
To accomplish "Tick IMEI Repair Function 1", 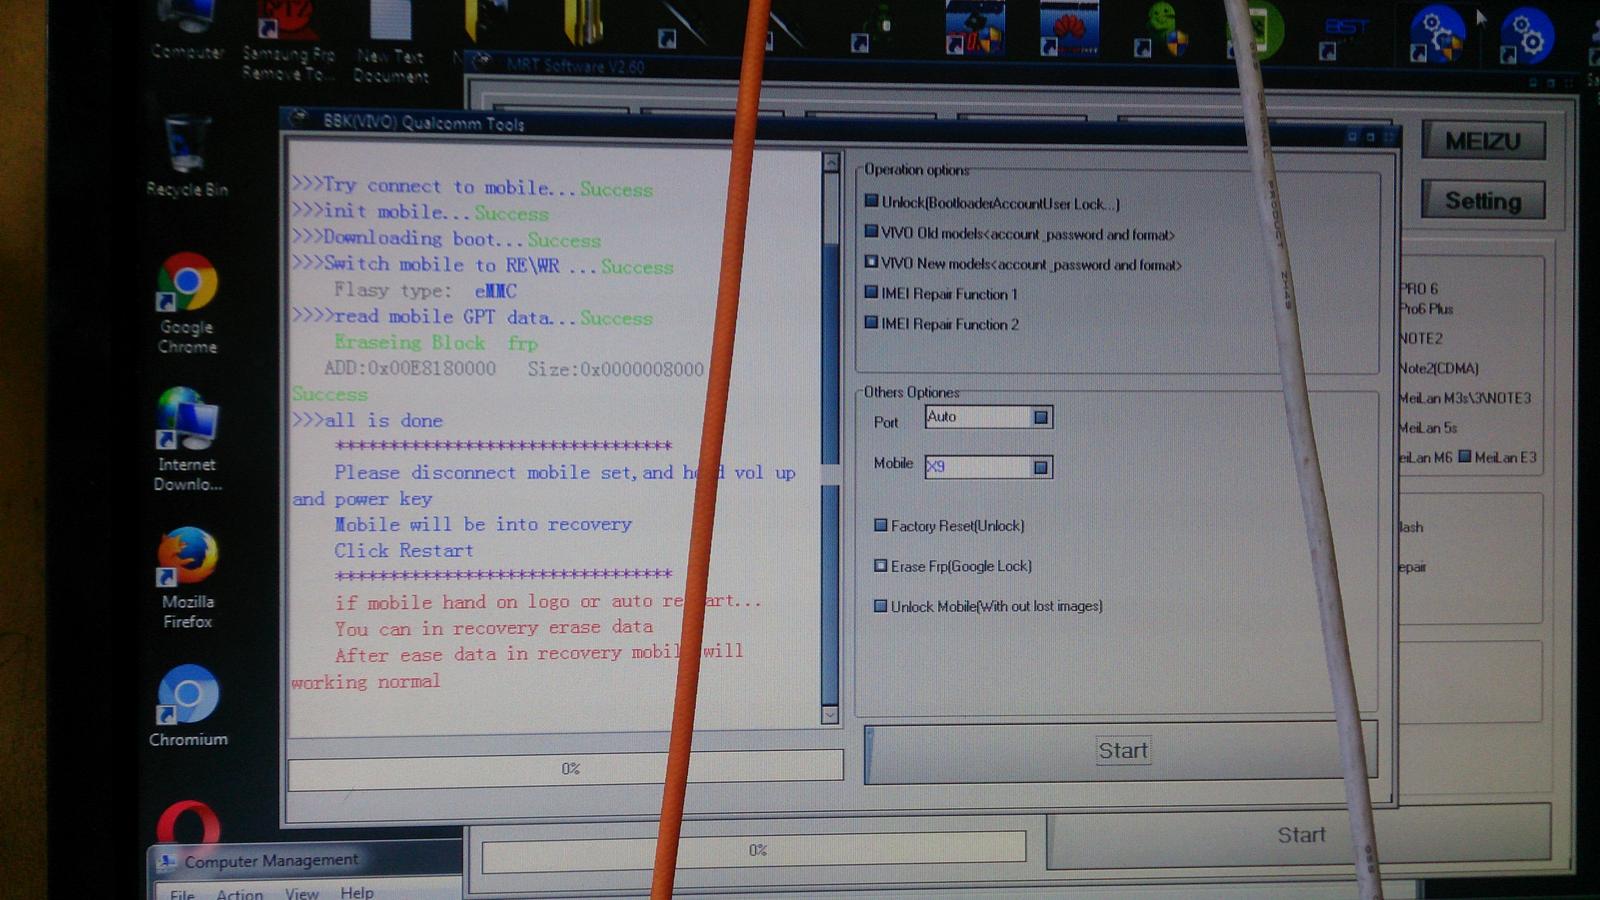I will click(871, 293).
